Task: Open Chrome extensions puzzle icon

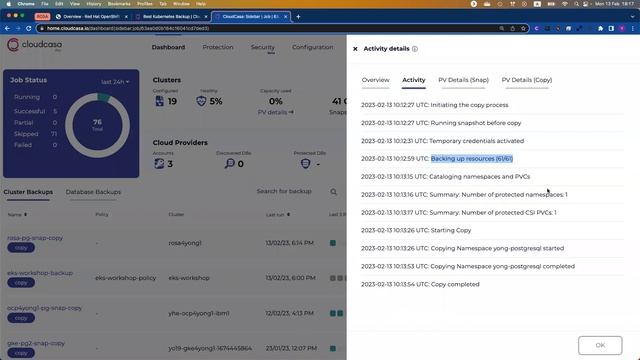Action: pos(600,28)
